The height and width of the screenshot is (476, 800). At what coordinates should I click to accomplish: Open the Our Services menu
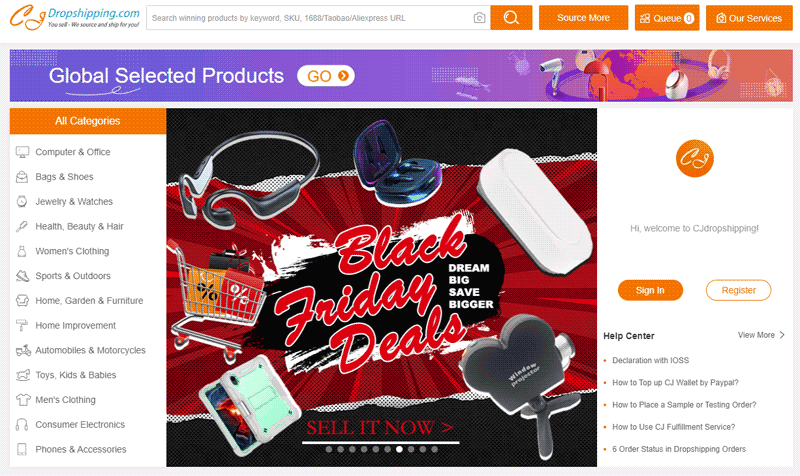click(x=749, y=18)
